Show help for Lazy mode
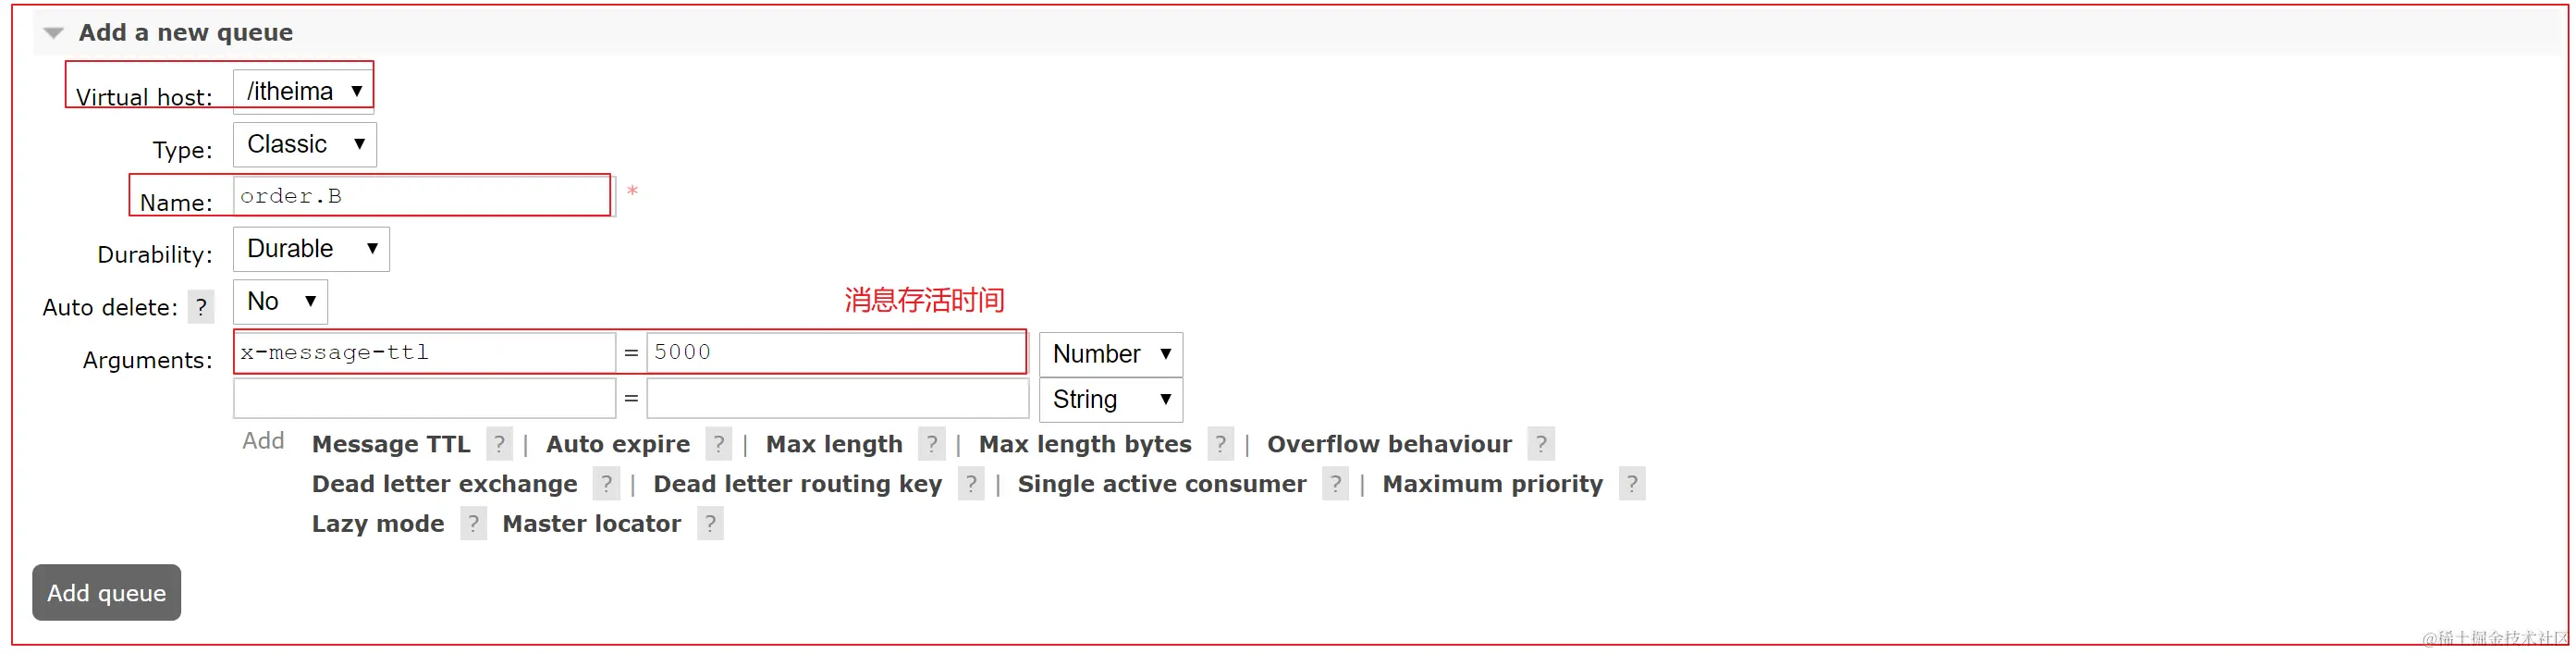 (x=473, y=524)
